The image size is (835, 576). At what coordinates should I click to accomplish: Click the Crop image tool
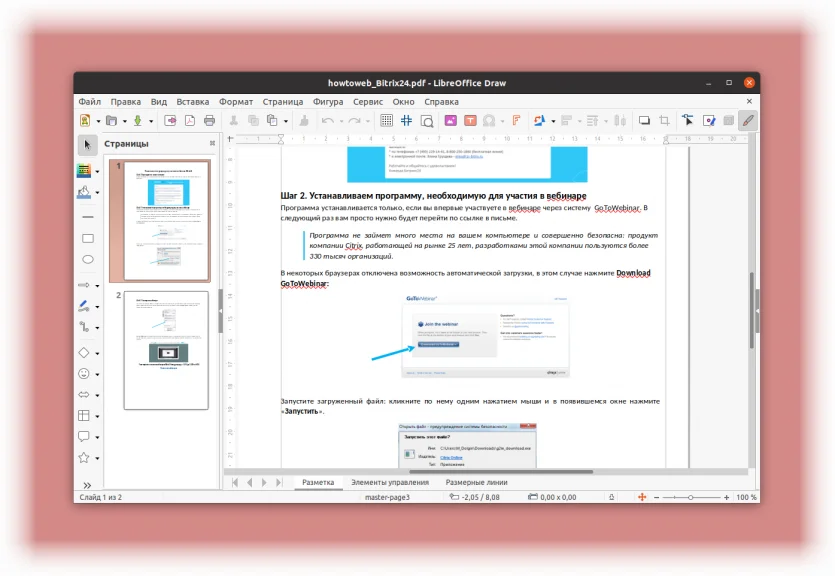(x=664, y=121)
